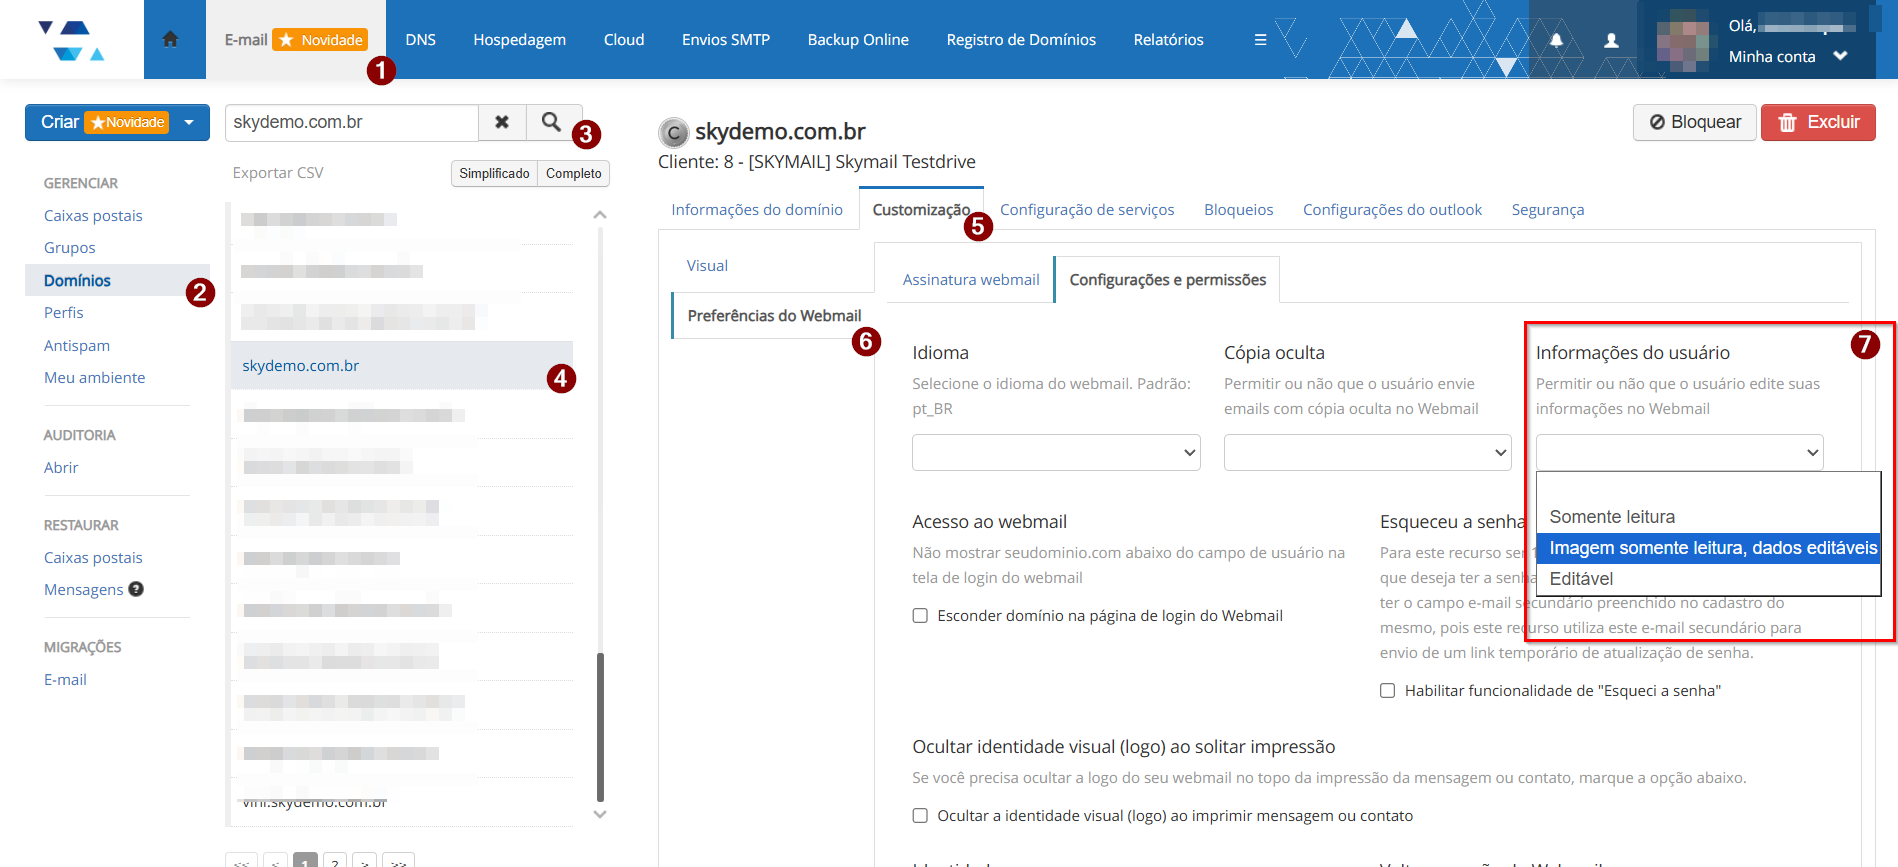This screenshot has width=1898, height=867.
Task: Open the Cloud menu
Action: tap(624, 40)
